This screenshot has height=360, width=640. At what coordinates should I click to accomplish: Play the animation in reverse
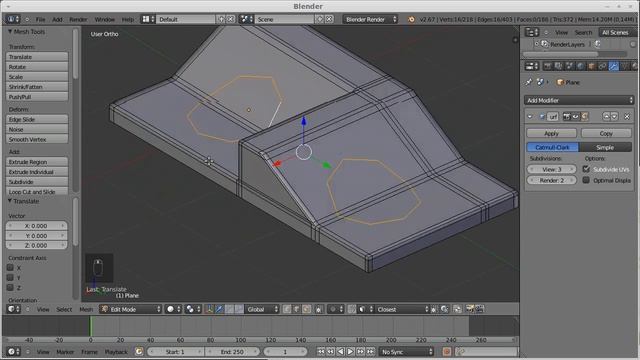point(340,351)
